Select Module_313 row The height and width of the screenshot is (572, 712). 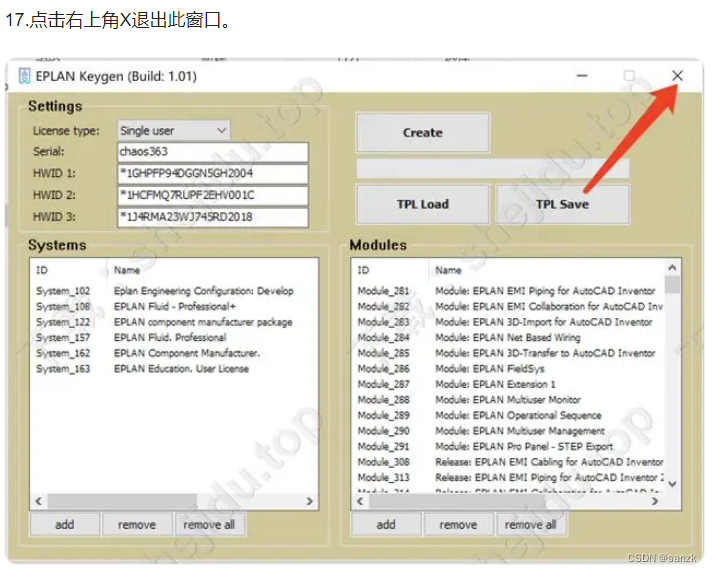point(510,478)
